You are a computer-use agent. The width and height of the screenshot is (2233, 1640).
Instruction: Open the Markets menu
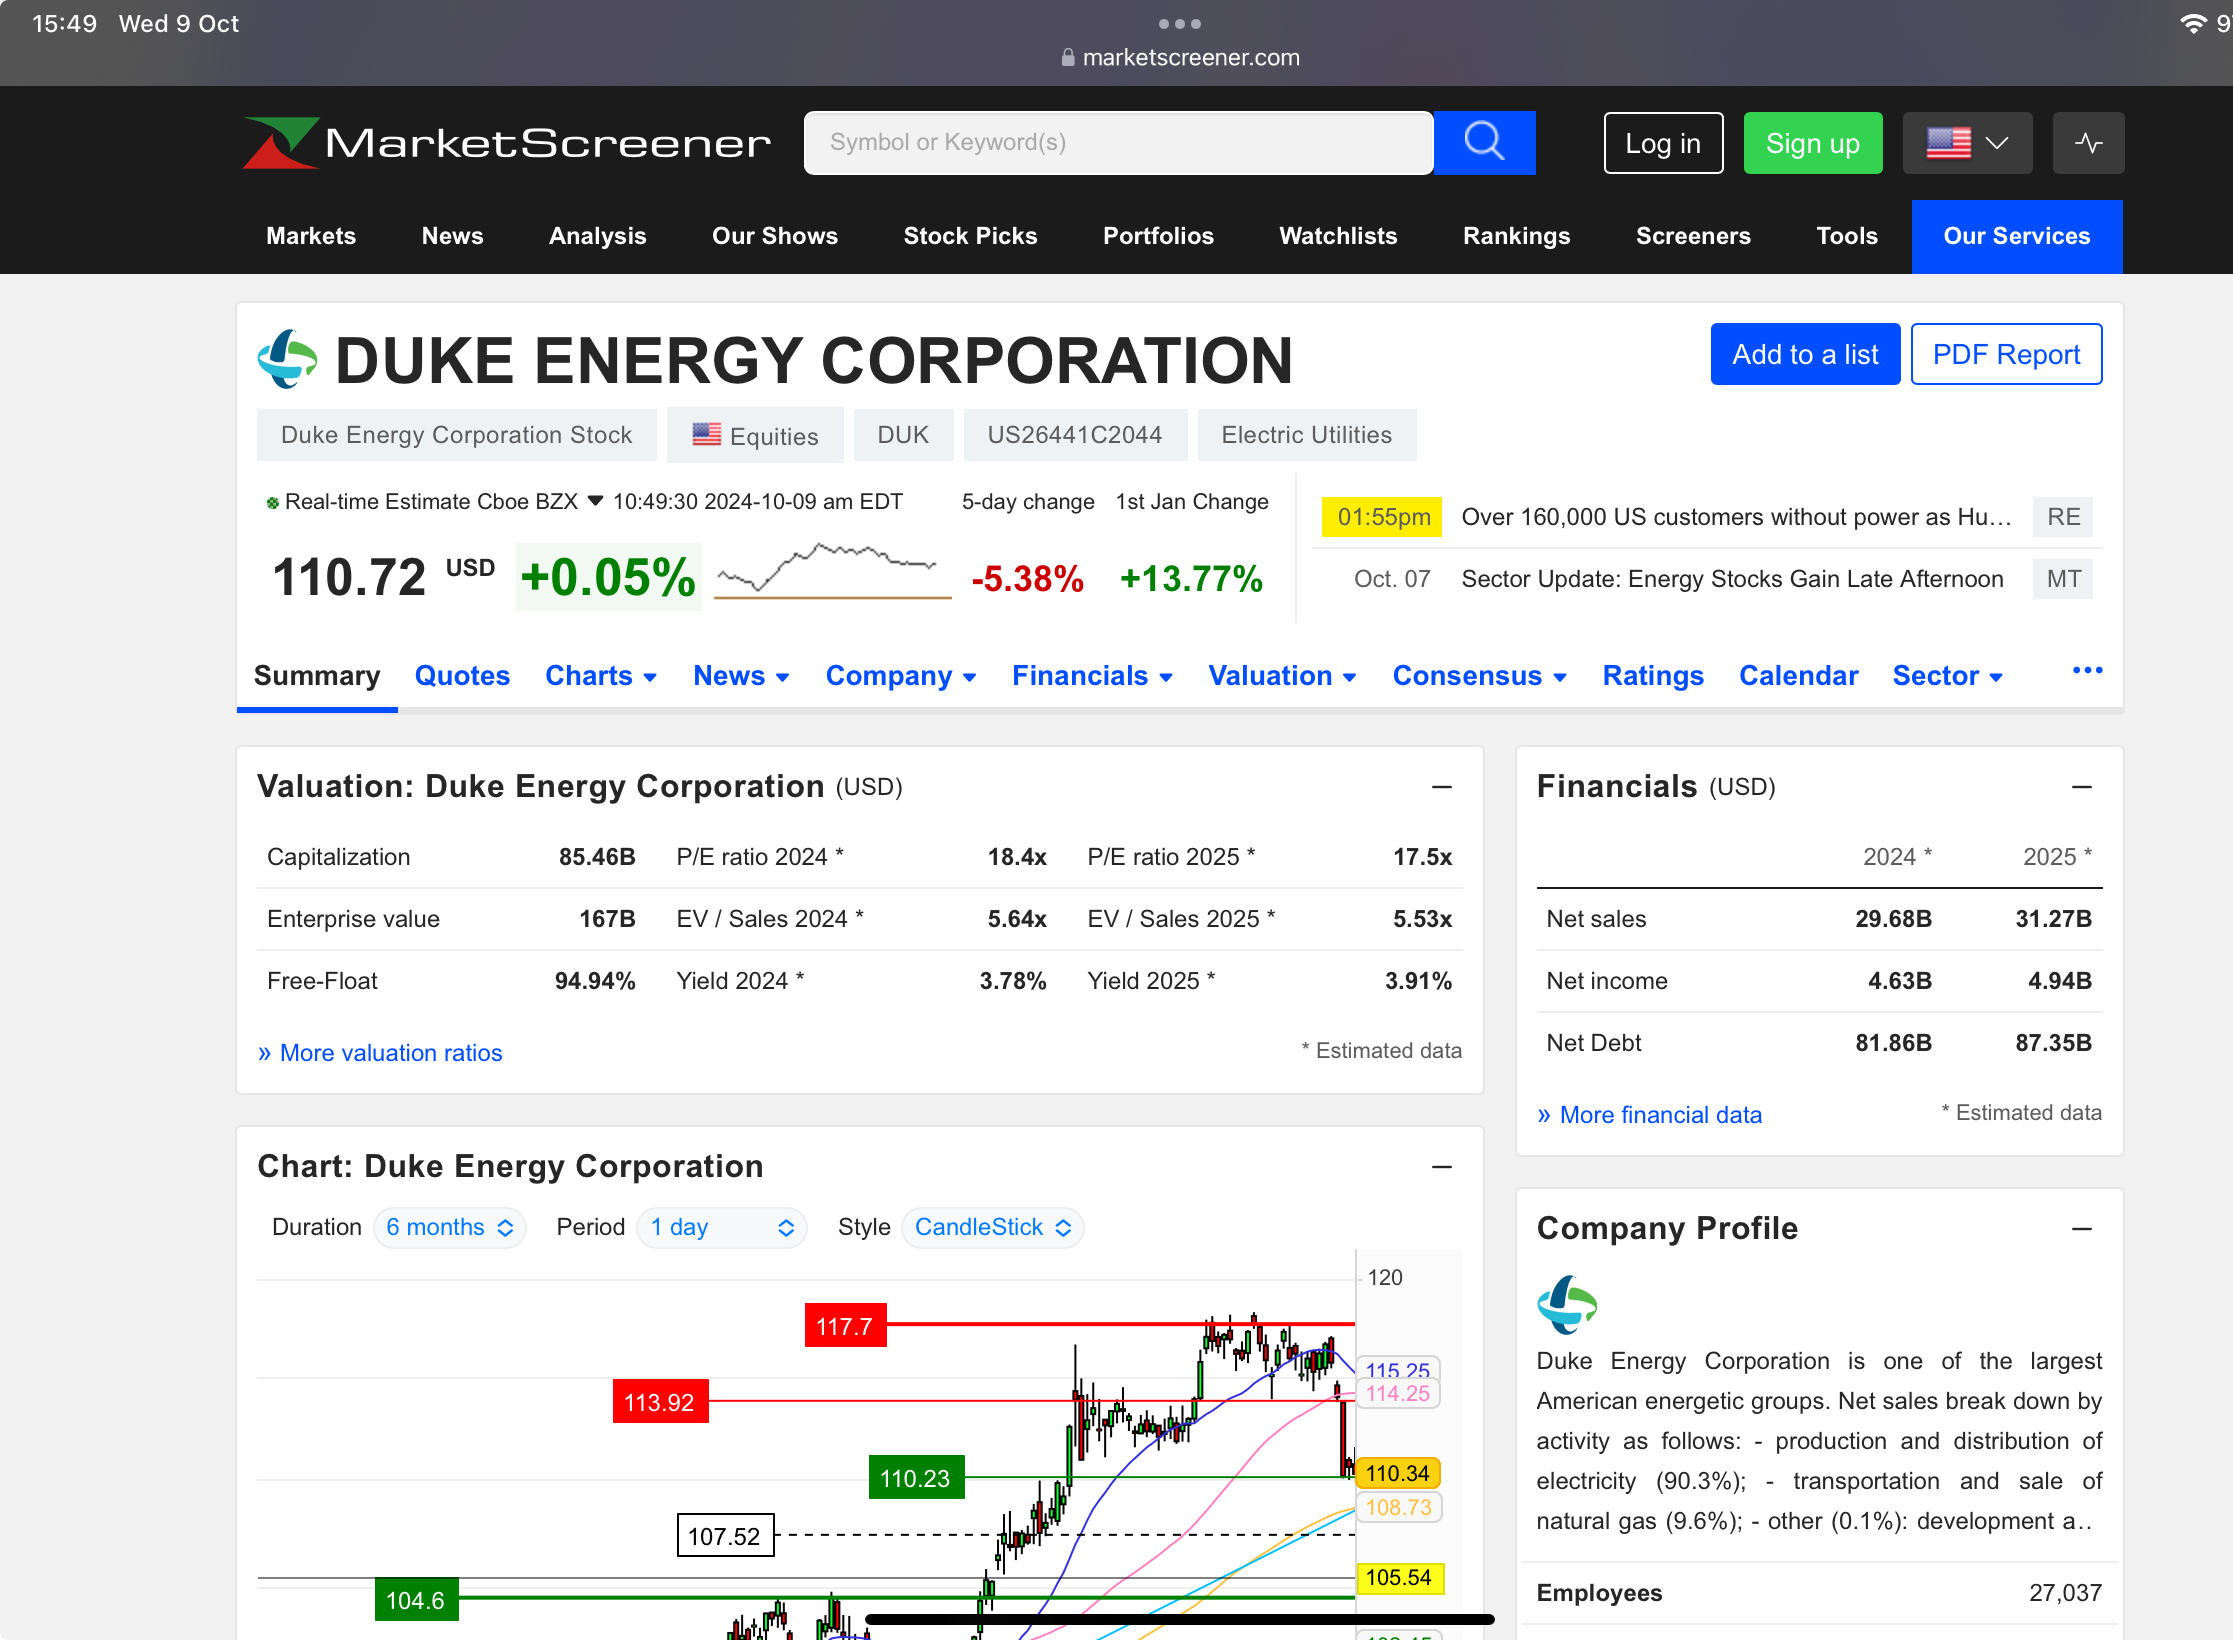click(x=311, y=236)
